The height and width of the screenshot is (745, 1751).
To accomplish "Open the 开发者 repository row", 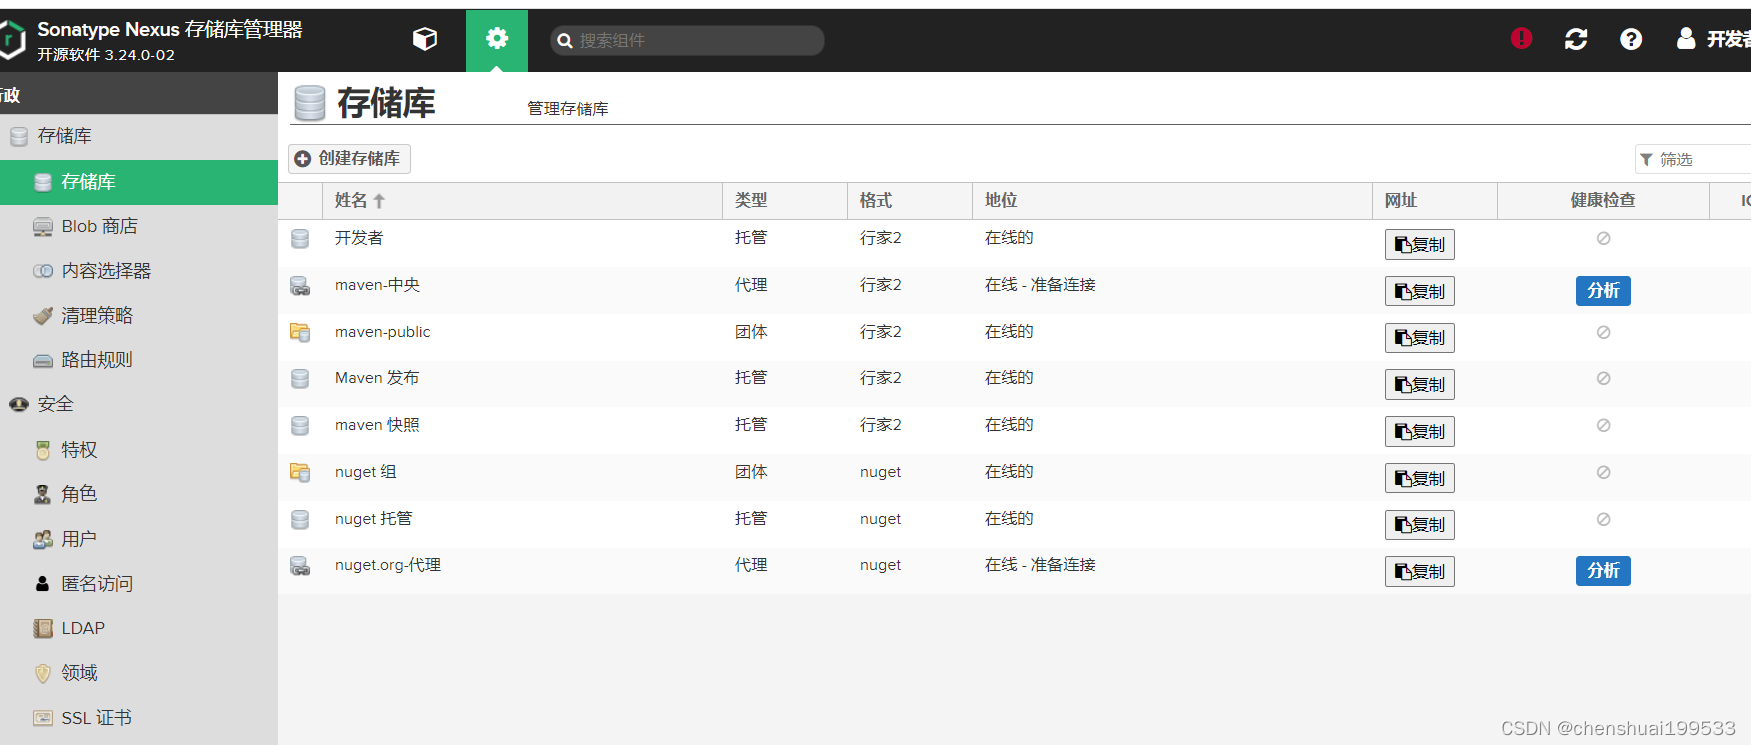I will (1014, 243).
